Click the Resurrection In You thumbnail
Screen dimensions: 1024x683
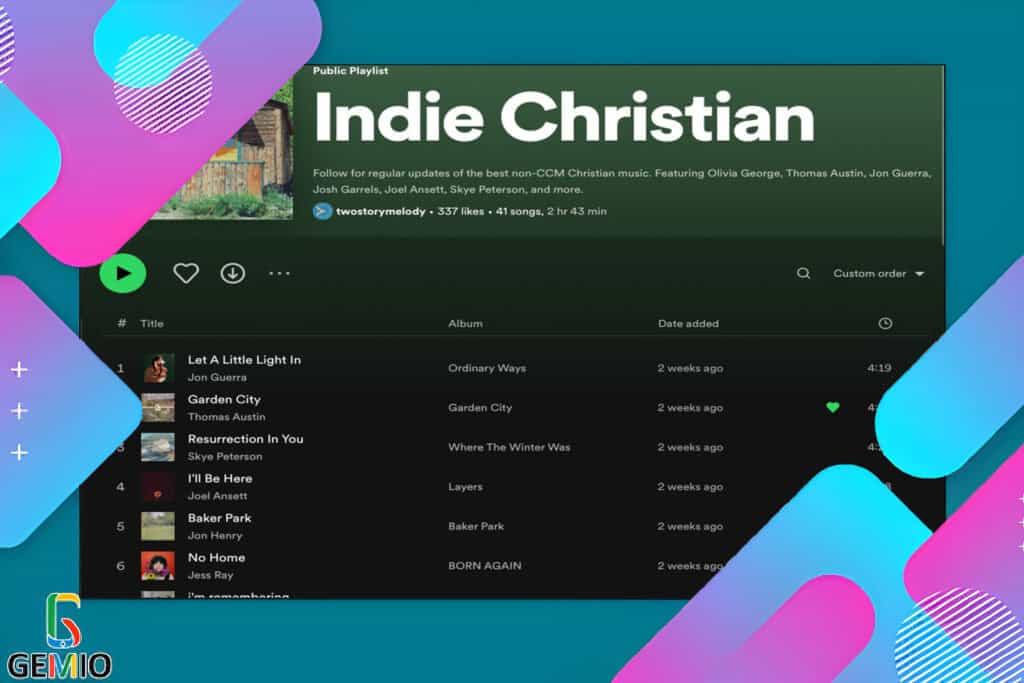click(x=158, y=447)
